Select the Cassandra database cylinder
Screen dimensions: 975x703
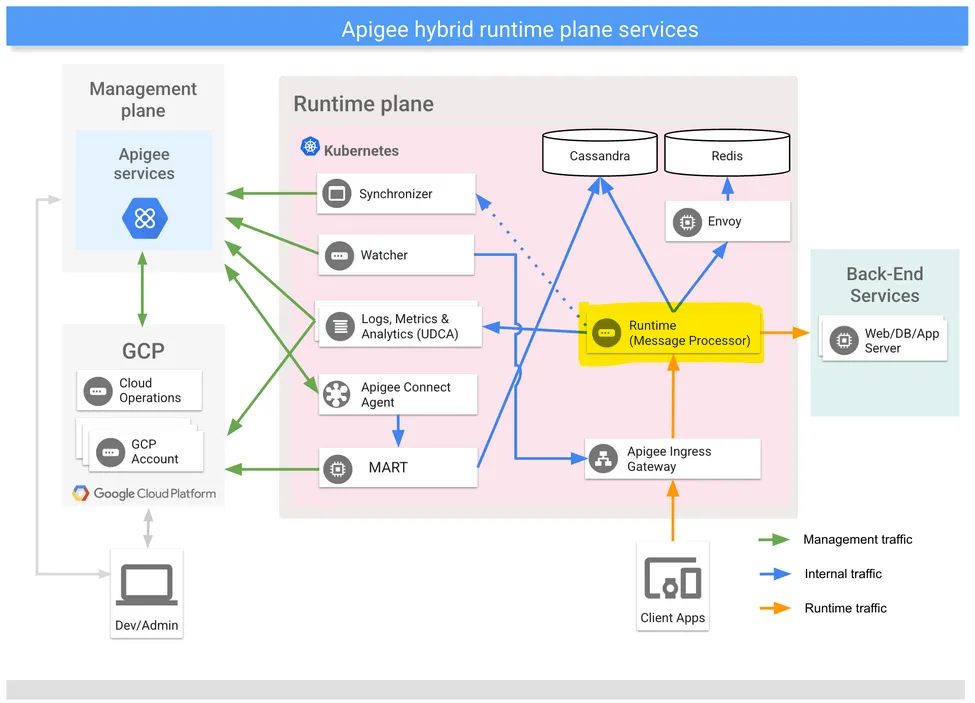click(x=600, y=152)
